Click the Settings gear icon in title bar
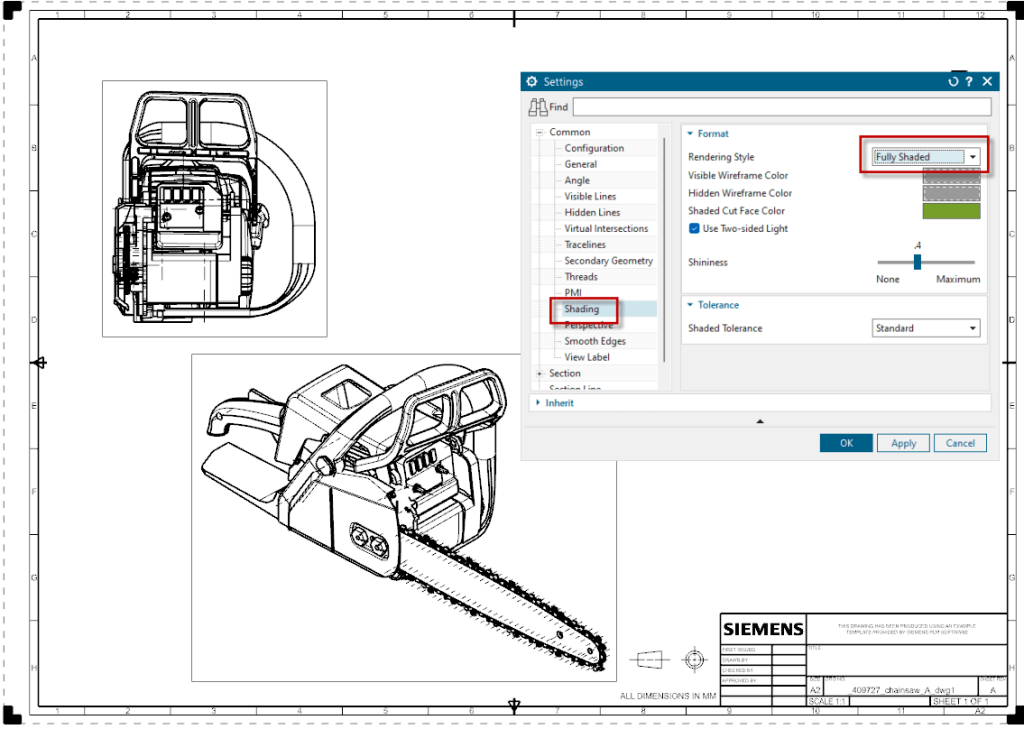The height and width of the screenshot is (729, 1024). click(x=532, y=82)
